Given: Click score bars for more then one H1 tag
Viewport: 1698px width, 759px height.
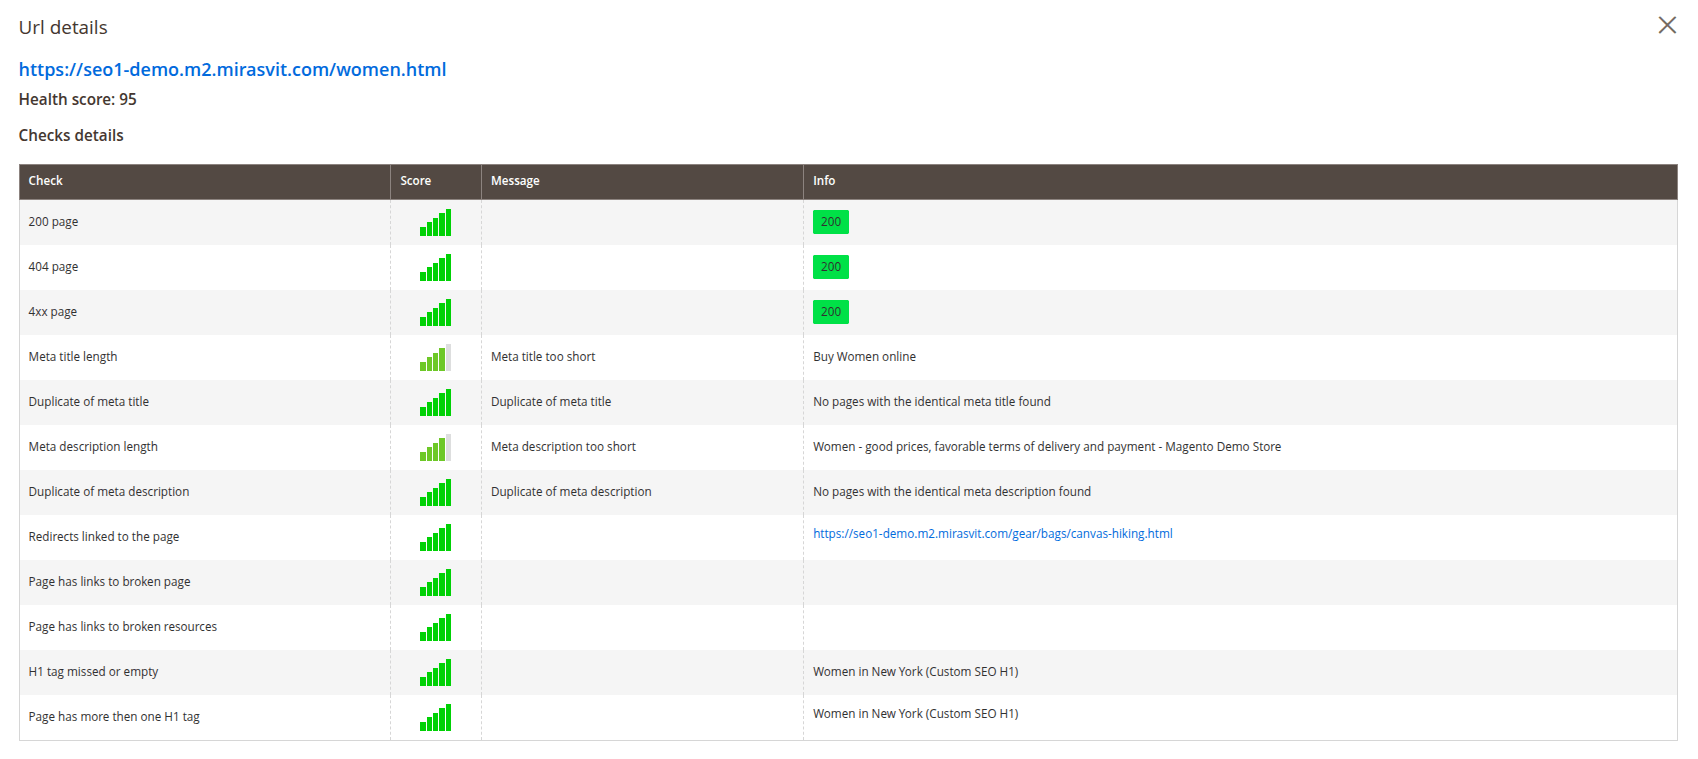Looking at the screenshot, I should point(435,717).
